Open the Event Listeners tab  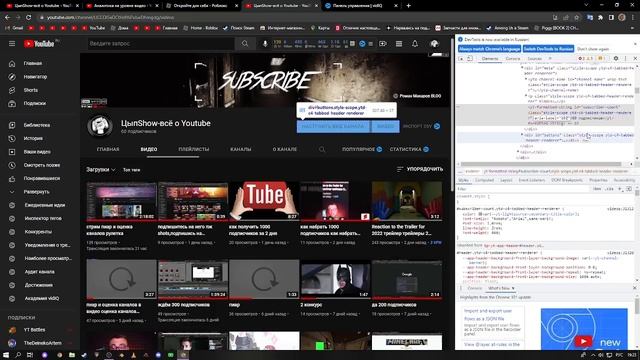click(x=532, y=180)
